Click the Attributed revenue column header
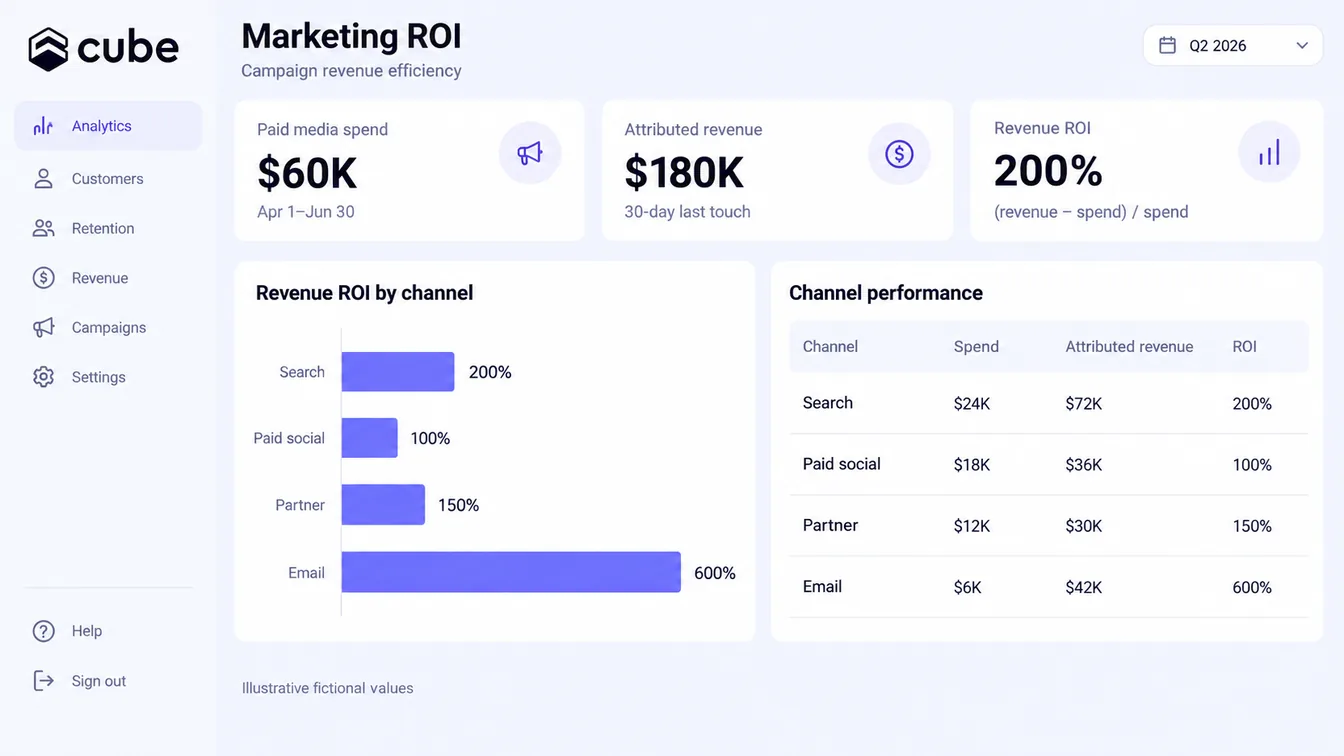 click(x=1129, y=347)
